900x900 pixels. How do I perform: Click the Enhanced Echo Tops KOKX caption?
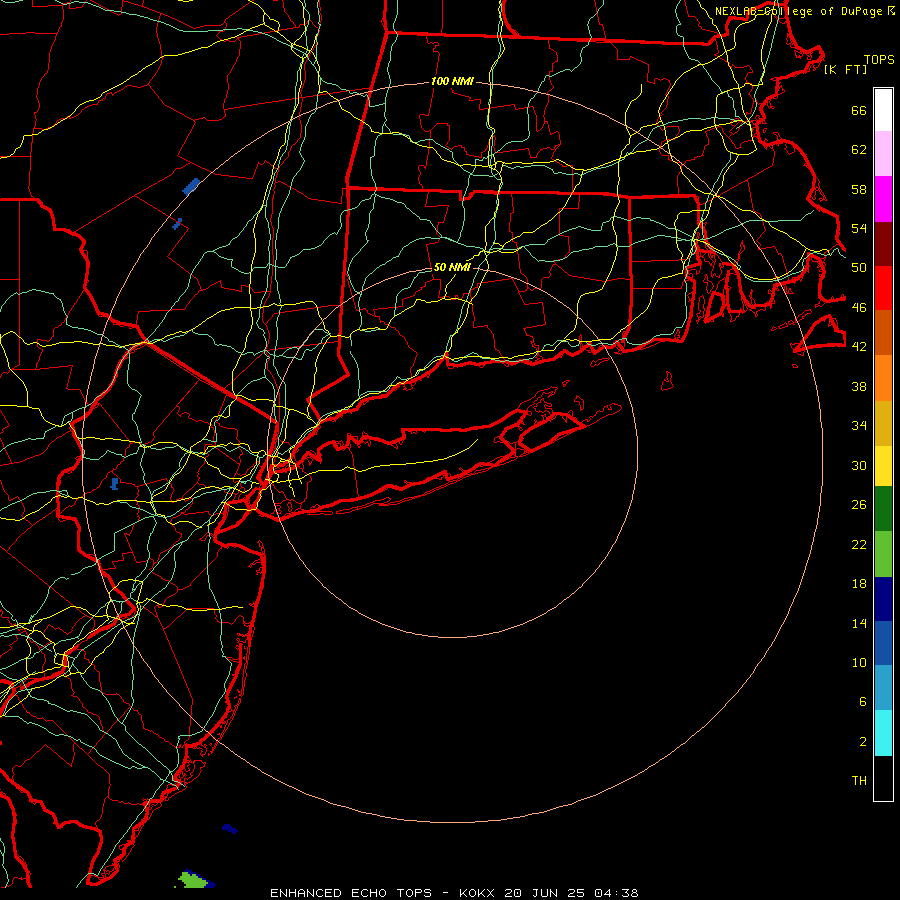point(454,893)
